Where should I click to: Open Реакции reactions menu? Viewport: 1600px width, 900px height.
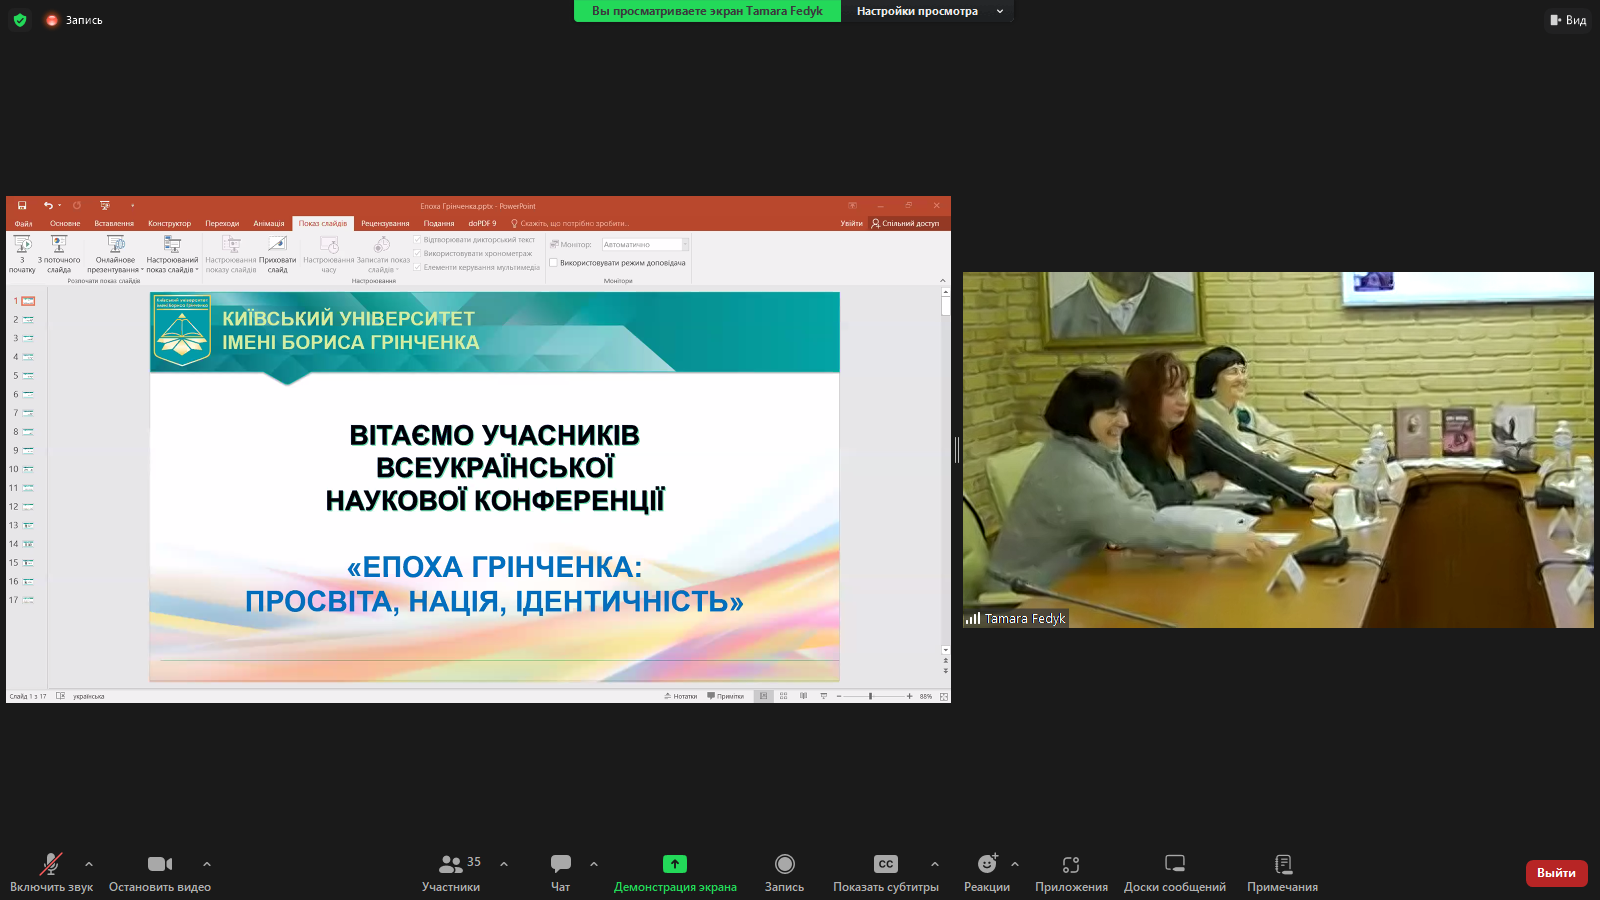click(986, 872)
